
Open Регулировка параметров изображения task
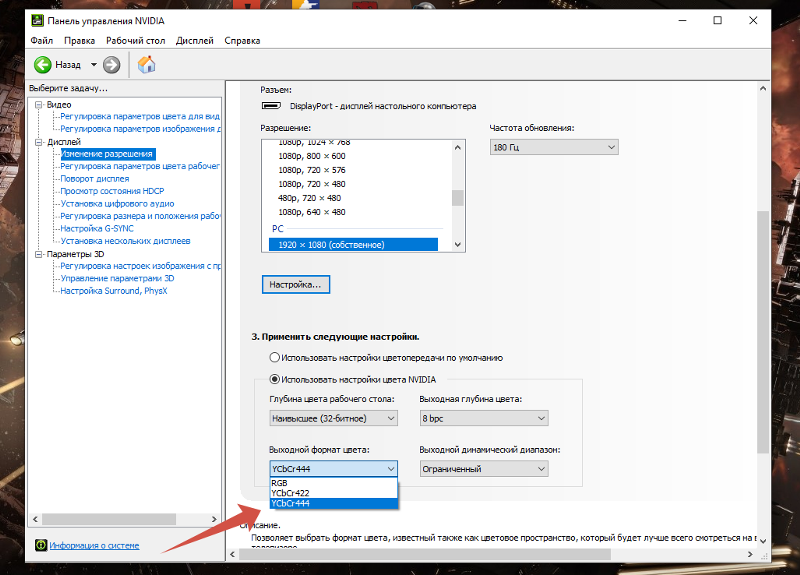click(x=140, y=129)
